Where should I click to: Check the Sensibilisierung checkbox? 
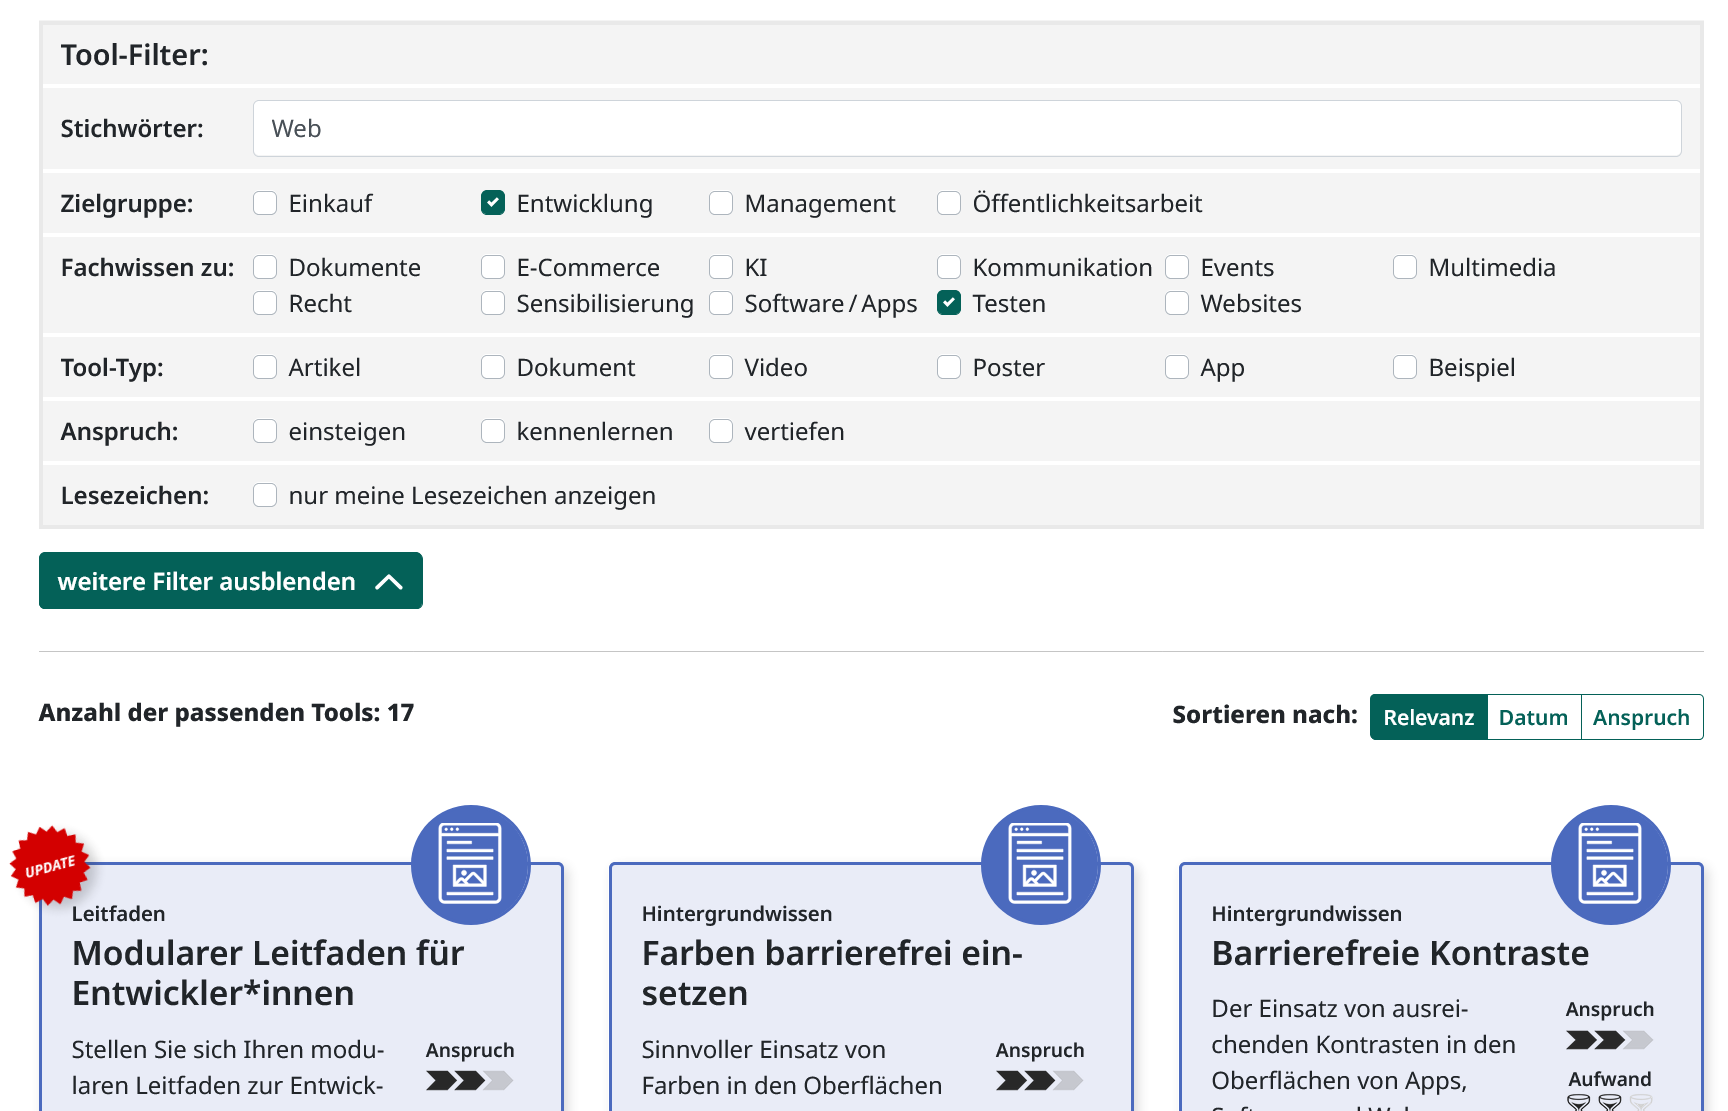pos(493,303)
